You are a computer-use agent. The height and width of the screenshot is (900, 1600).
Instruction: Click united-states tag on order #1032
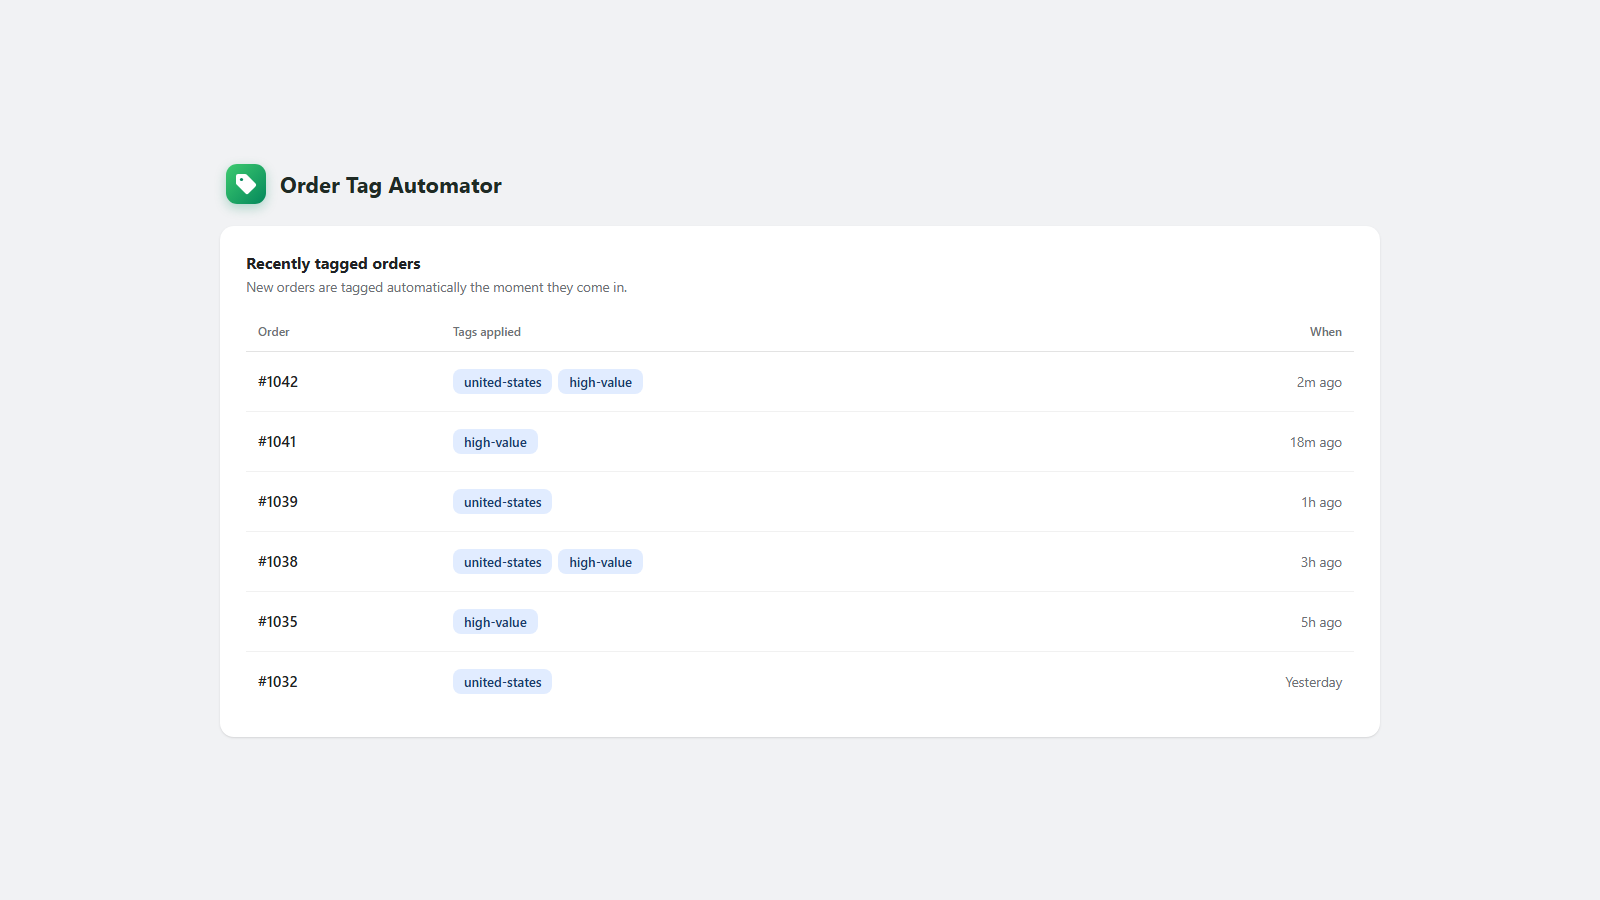point(503,682)
